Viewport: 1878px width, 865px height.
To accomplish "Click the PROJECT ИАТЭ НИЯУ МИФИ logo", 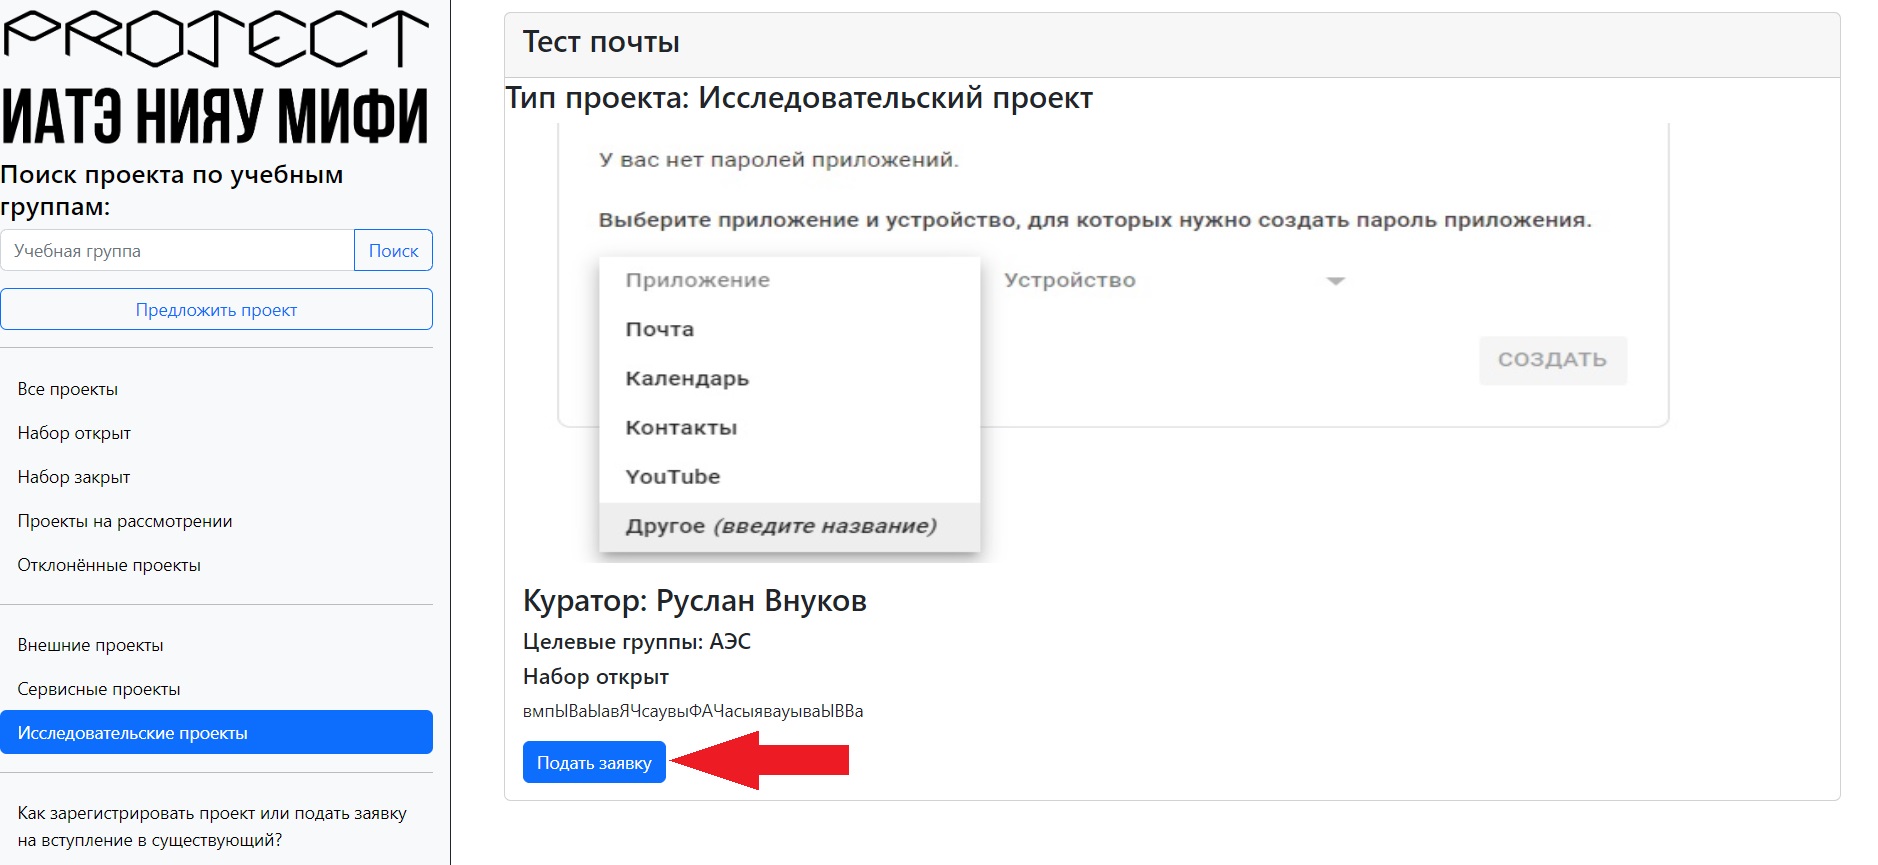I will (x=216, y=77).
